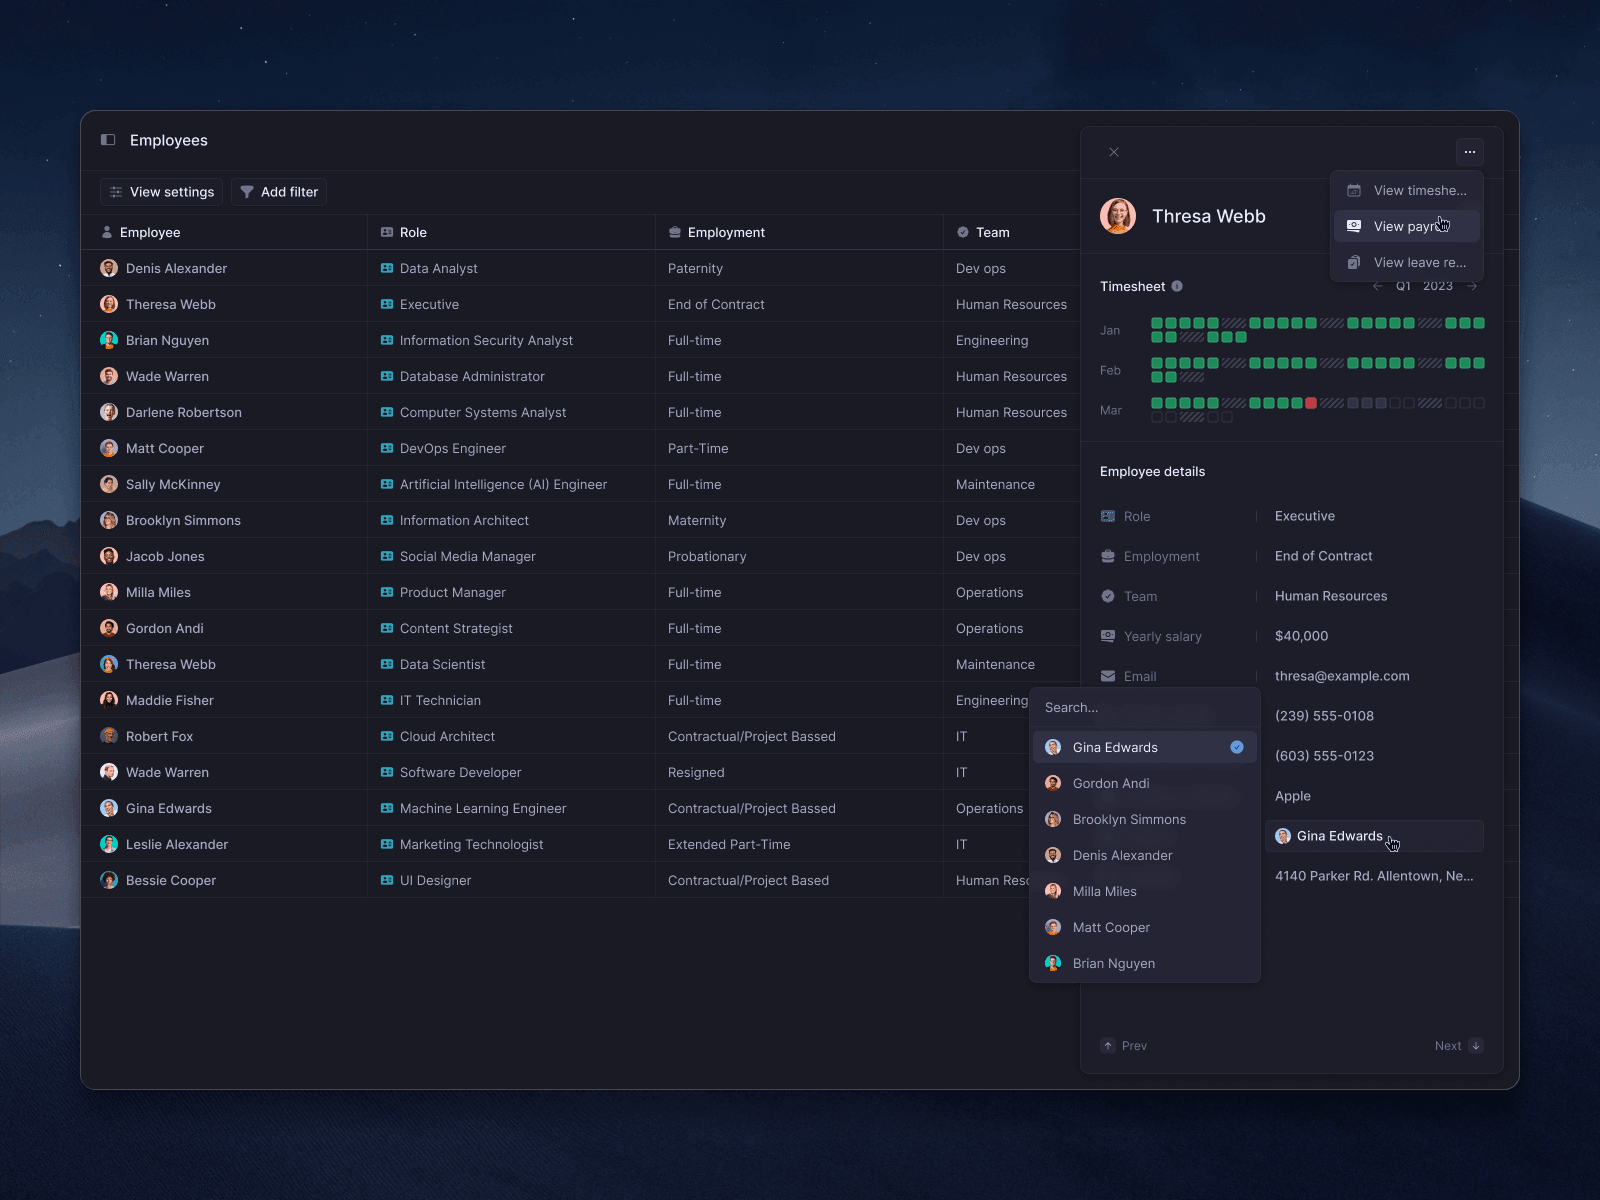
Task: Click the Role icon in Employee details
Action: click(x=1108, y=516)
